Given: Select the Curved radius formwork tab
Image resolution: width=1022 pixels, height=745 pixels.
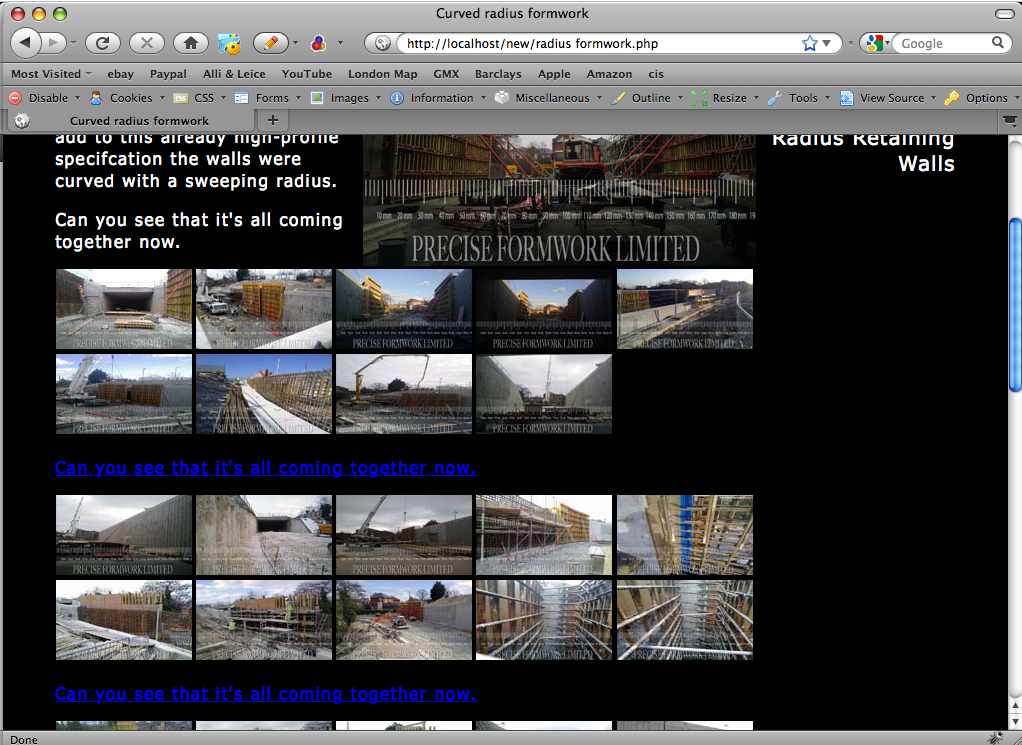Looking at the screenshot, I should [130, 120].
